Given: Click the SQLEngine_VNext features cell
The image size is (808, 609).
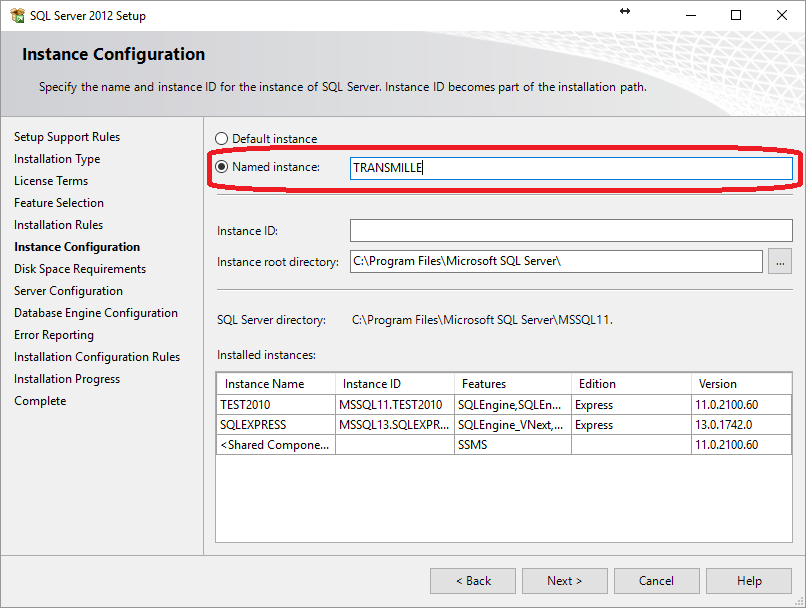Looking at the screenshot, I should tap(513, 425).
